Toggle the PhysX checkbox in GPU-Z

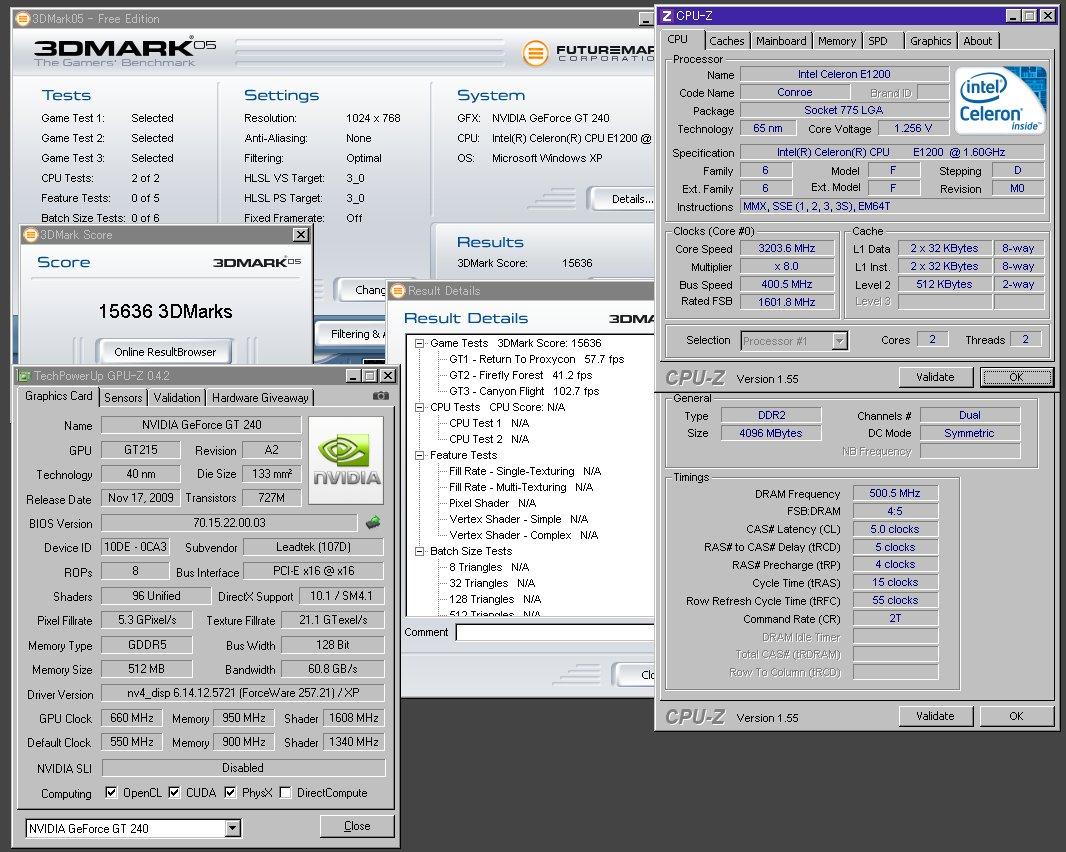[230, 792]
